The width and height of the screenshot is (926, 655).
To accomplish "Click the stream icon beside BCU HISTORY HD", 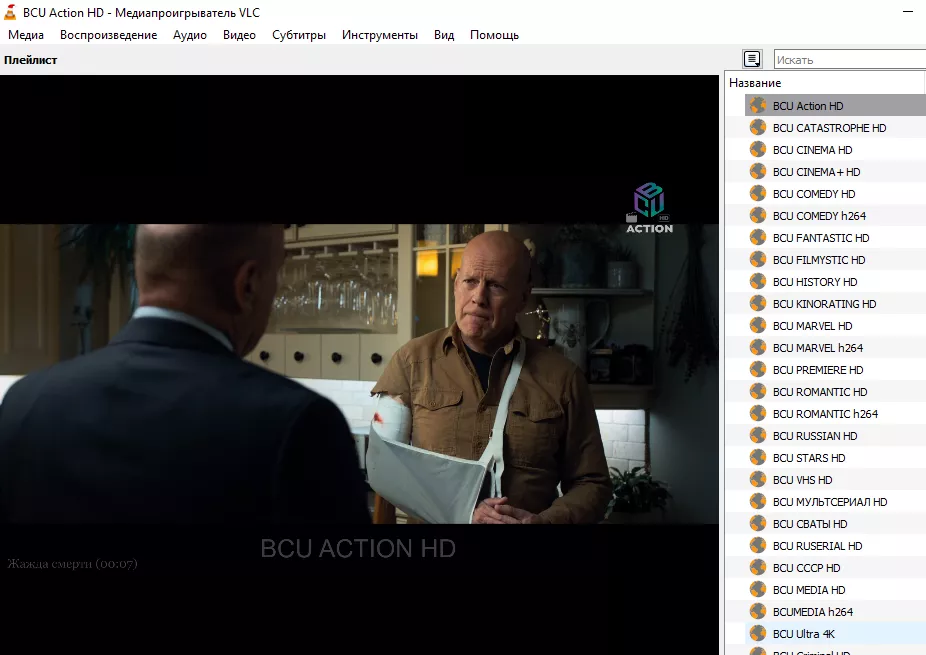I will click(758, 282).
